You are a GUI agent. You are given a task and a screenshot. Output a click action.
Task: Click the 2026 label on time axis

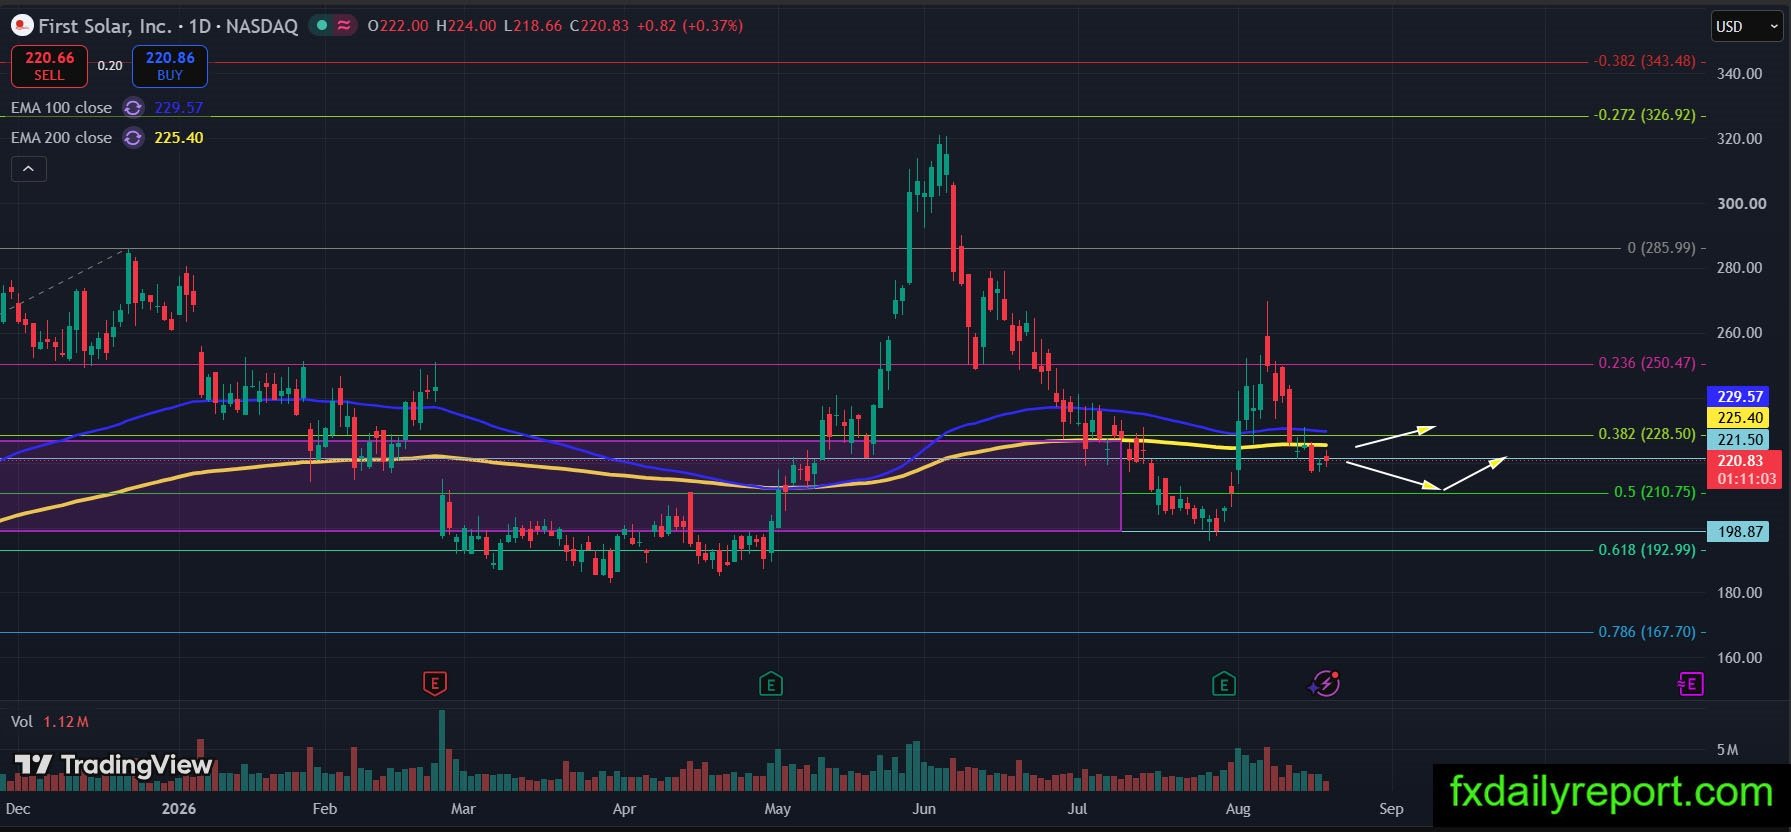point(179,809)
